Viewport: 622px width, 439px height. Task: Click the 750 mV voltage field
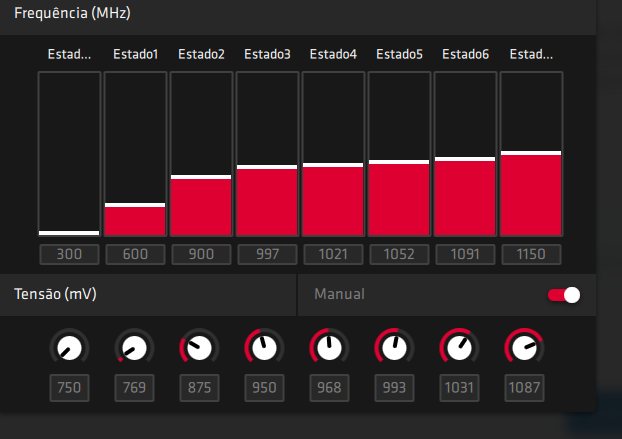[x=69, y=388]
